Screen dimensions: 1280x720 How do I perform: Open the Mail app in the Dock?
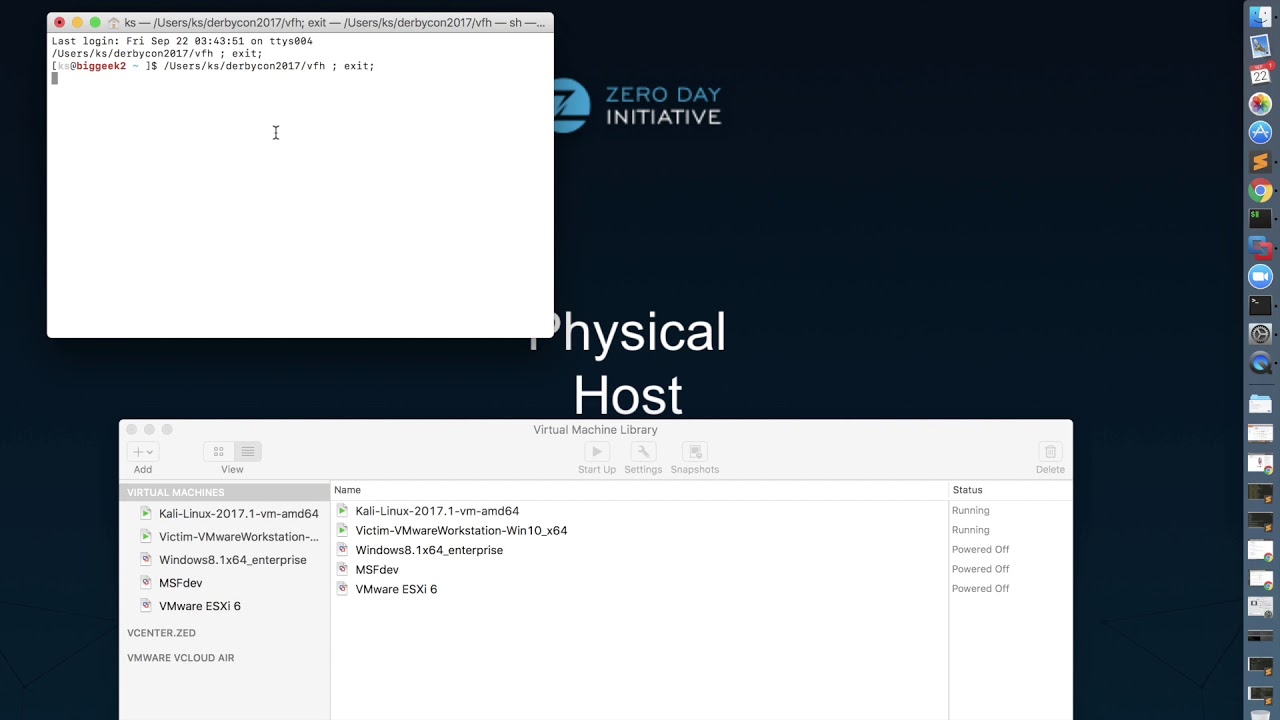pos(1260,46)
